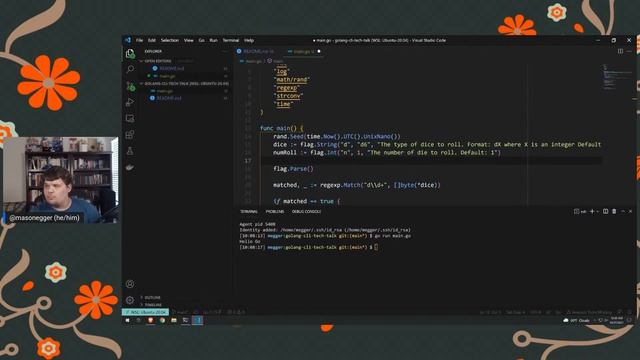The width and height of the screenshot is (640, 360).
Task: Maximize the terminal panel size
Action: pos(623,211)
